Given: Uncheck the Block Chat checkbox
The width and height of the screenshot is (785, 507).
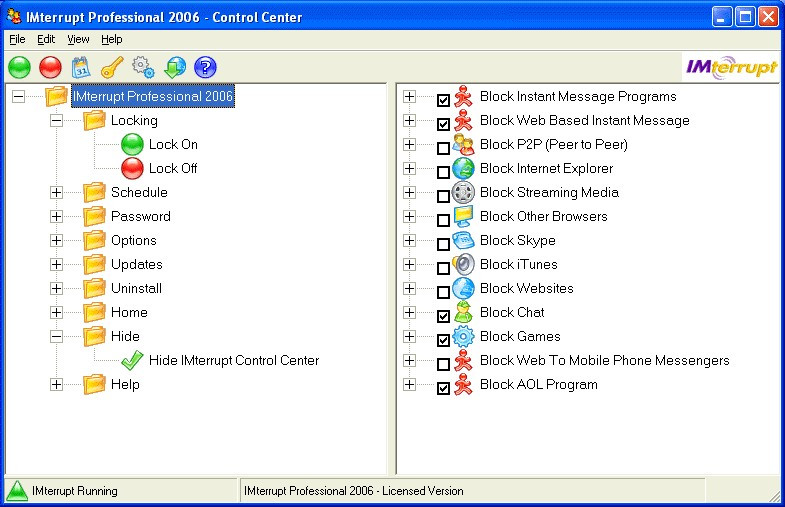Looking at the screenshot, I should 443,316.
